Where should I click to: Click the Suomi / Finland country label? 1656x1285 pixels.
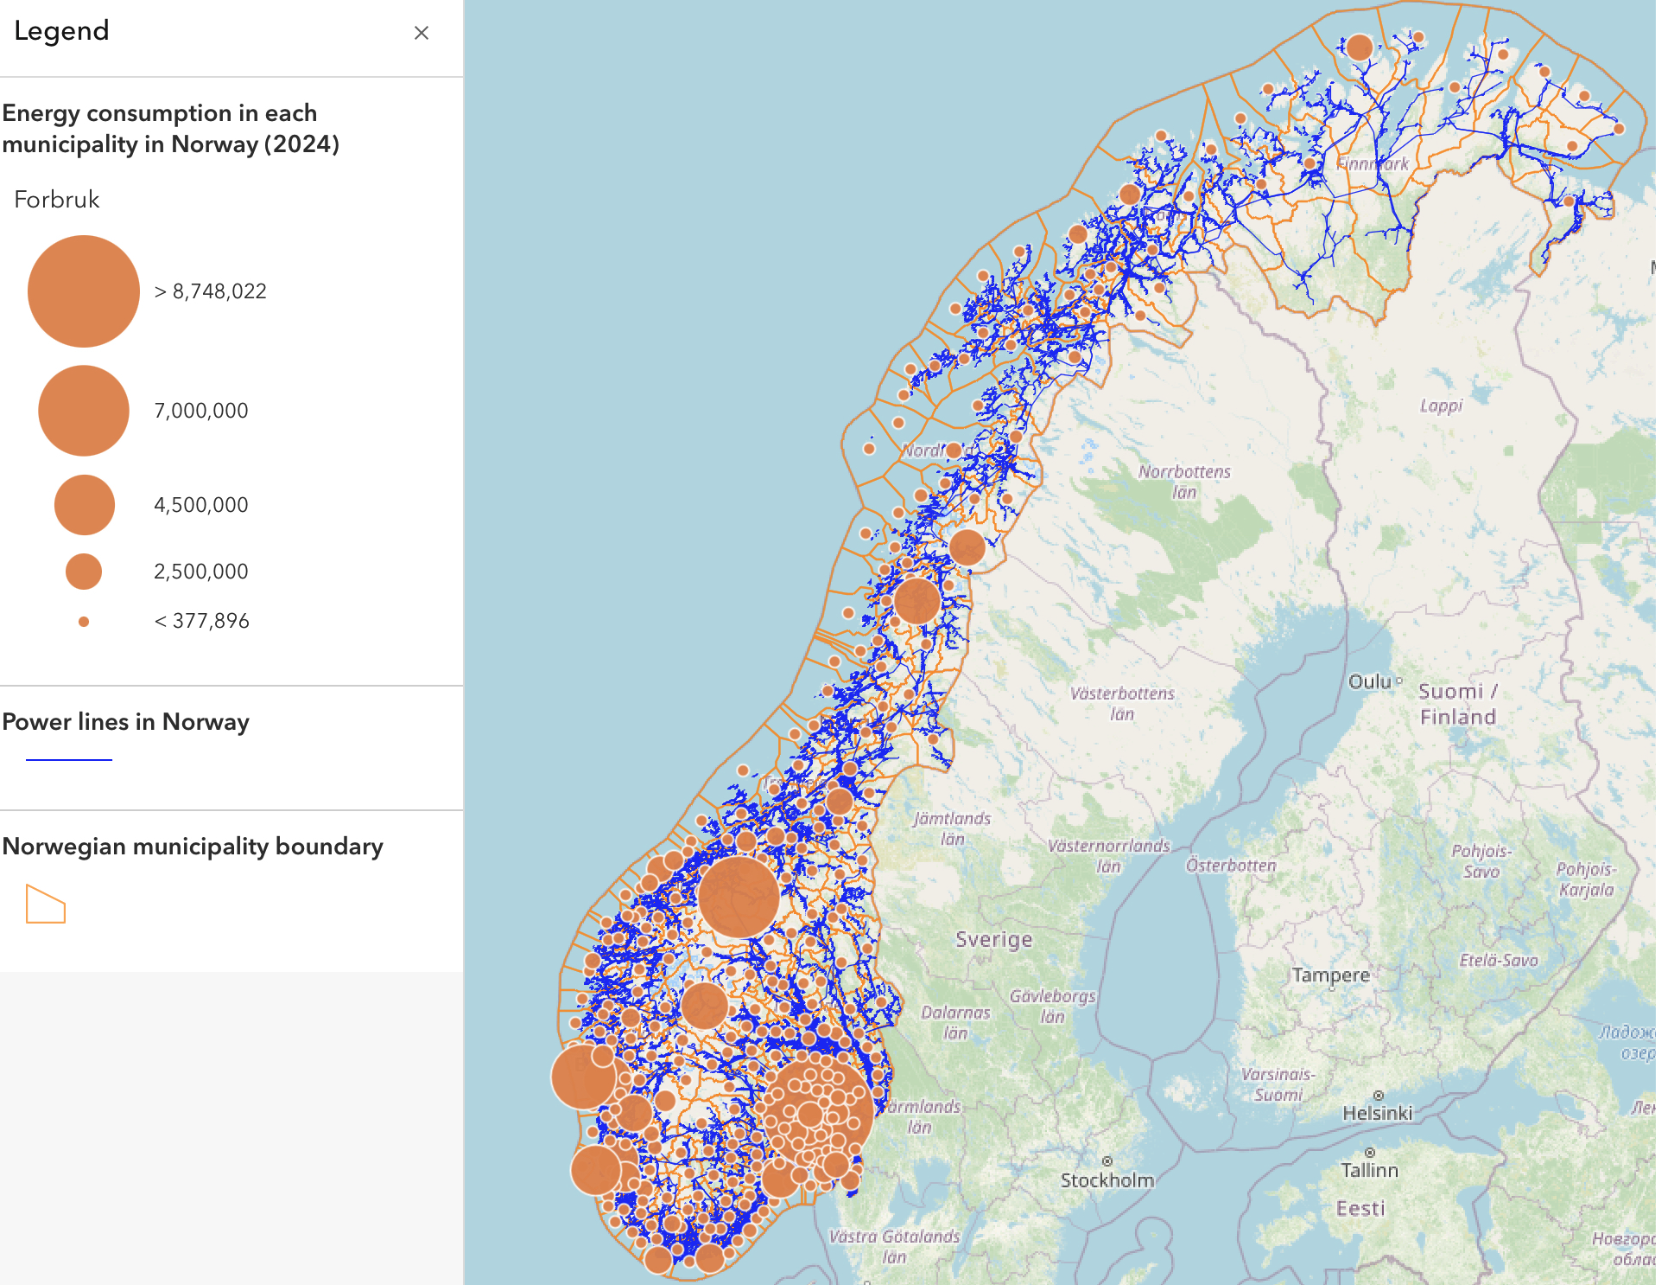click(1458, 704)
